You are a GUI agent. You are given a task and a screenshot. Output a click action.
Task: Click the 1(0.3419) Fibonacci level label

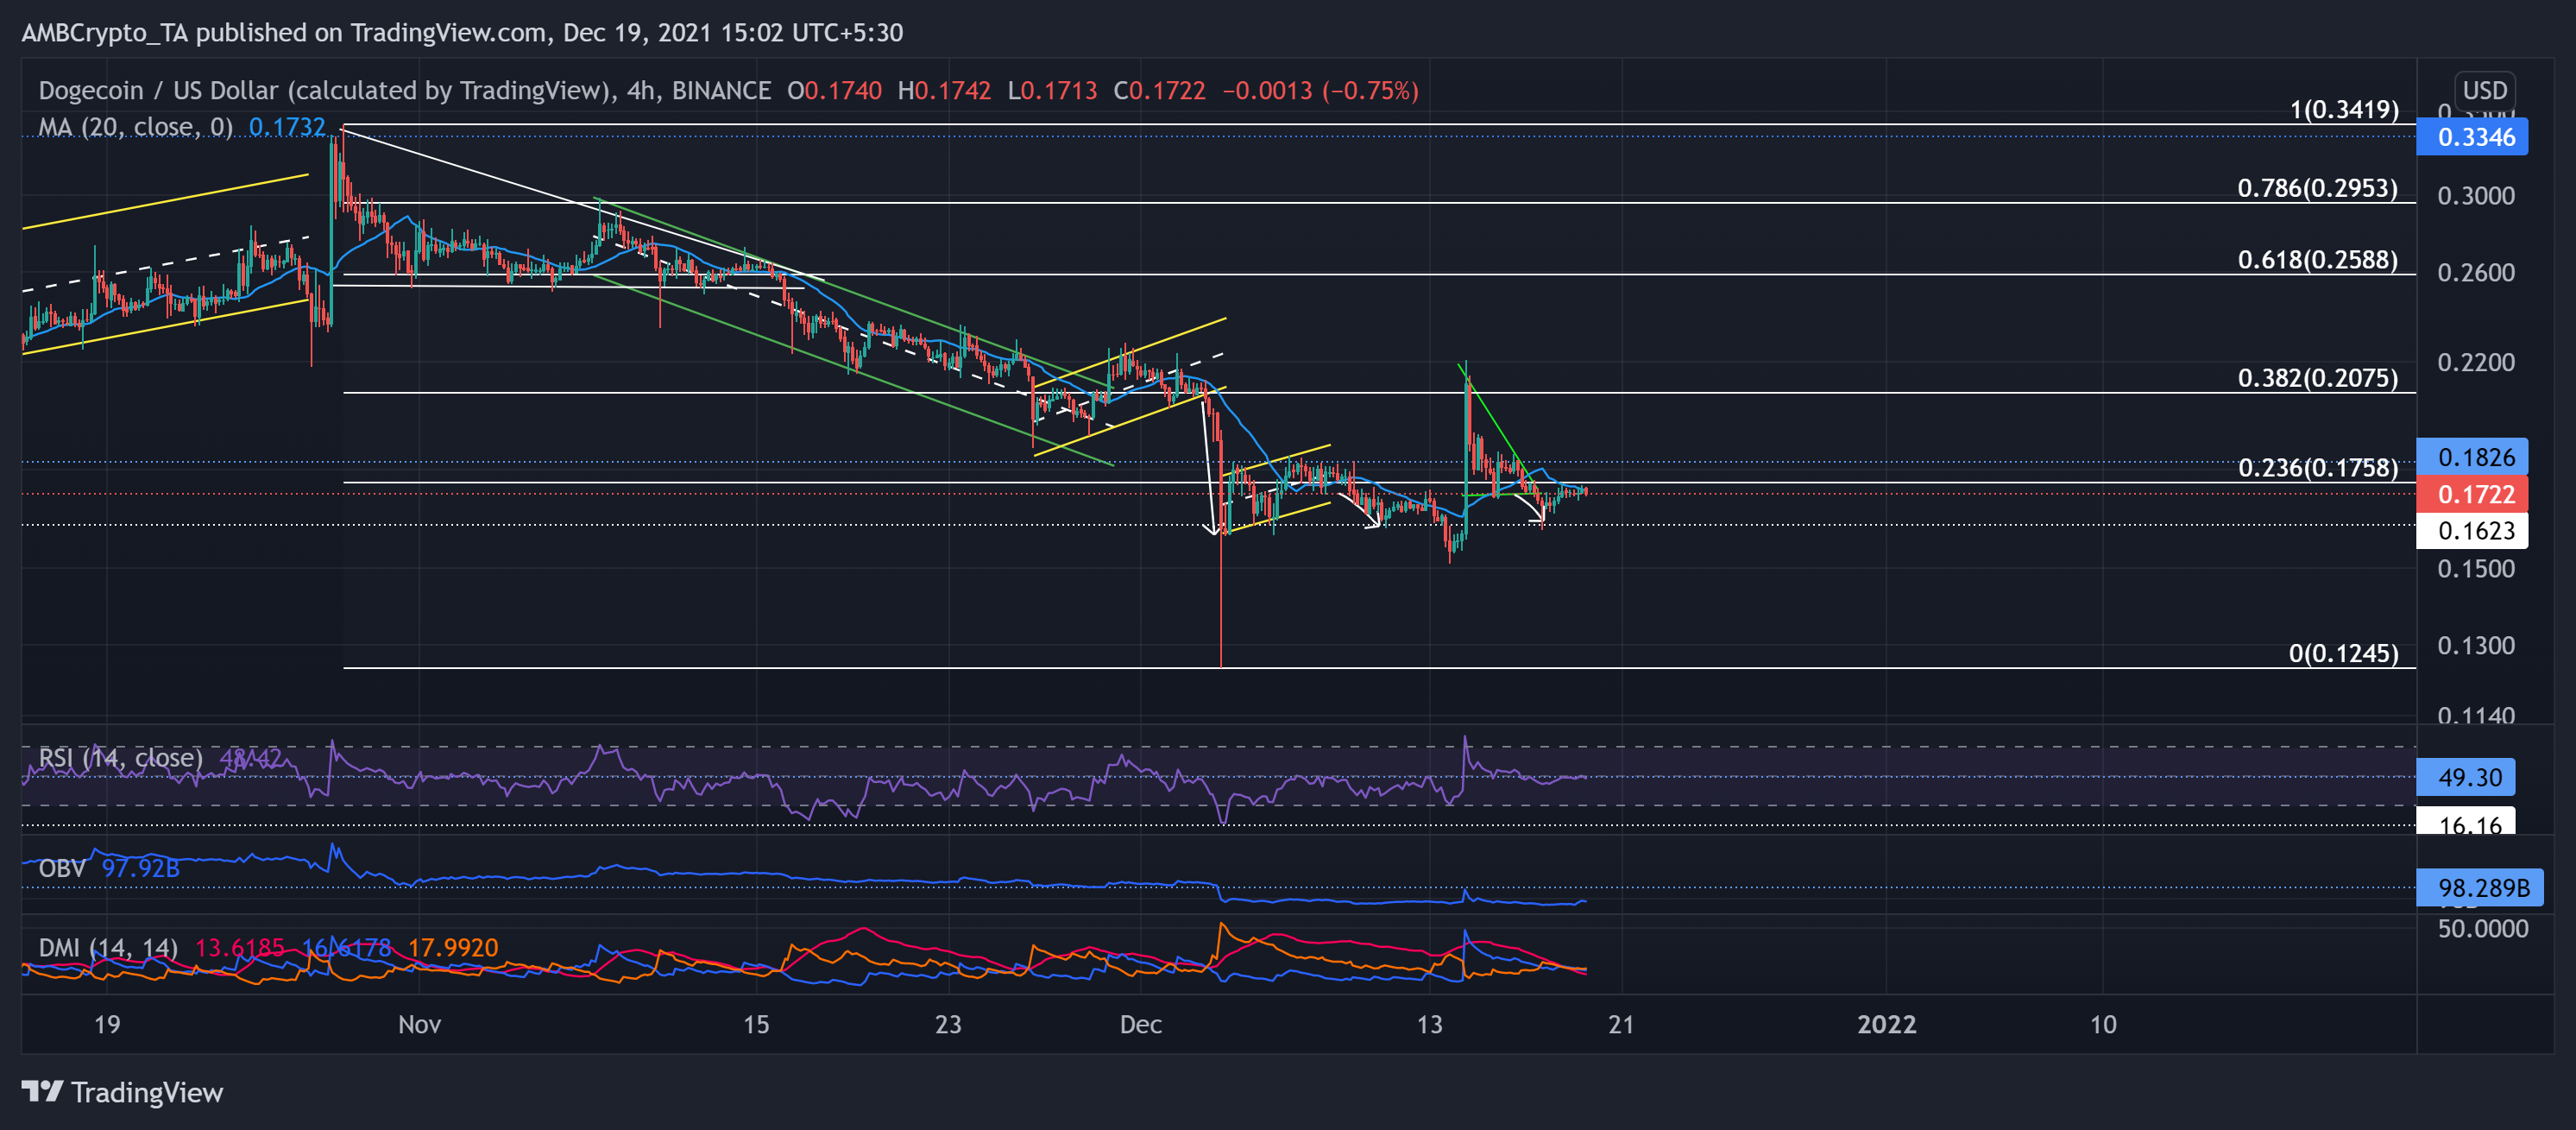(x=2344, y=109)
